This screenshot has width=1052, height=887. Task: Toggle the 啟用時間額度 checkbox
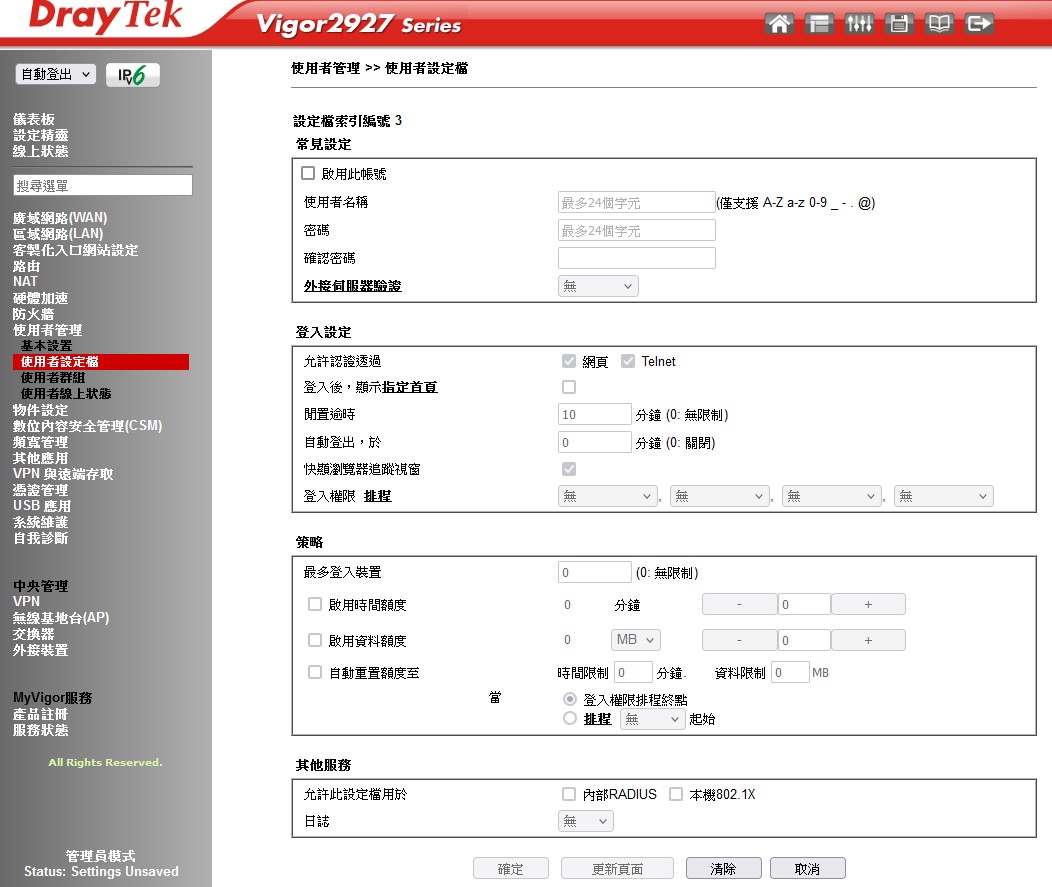[x=315, y=604]
